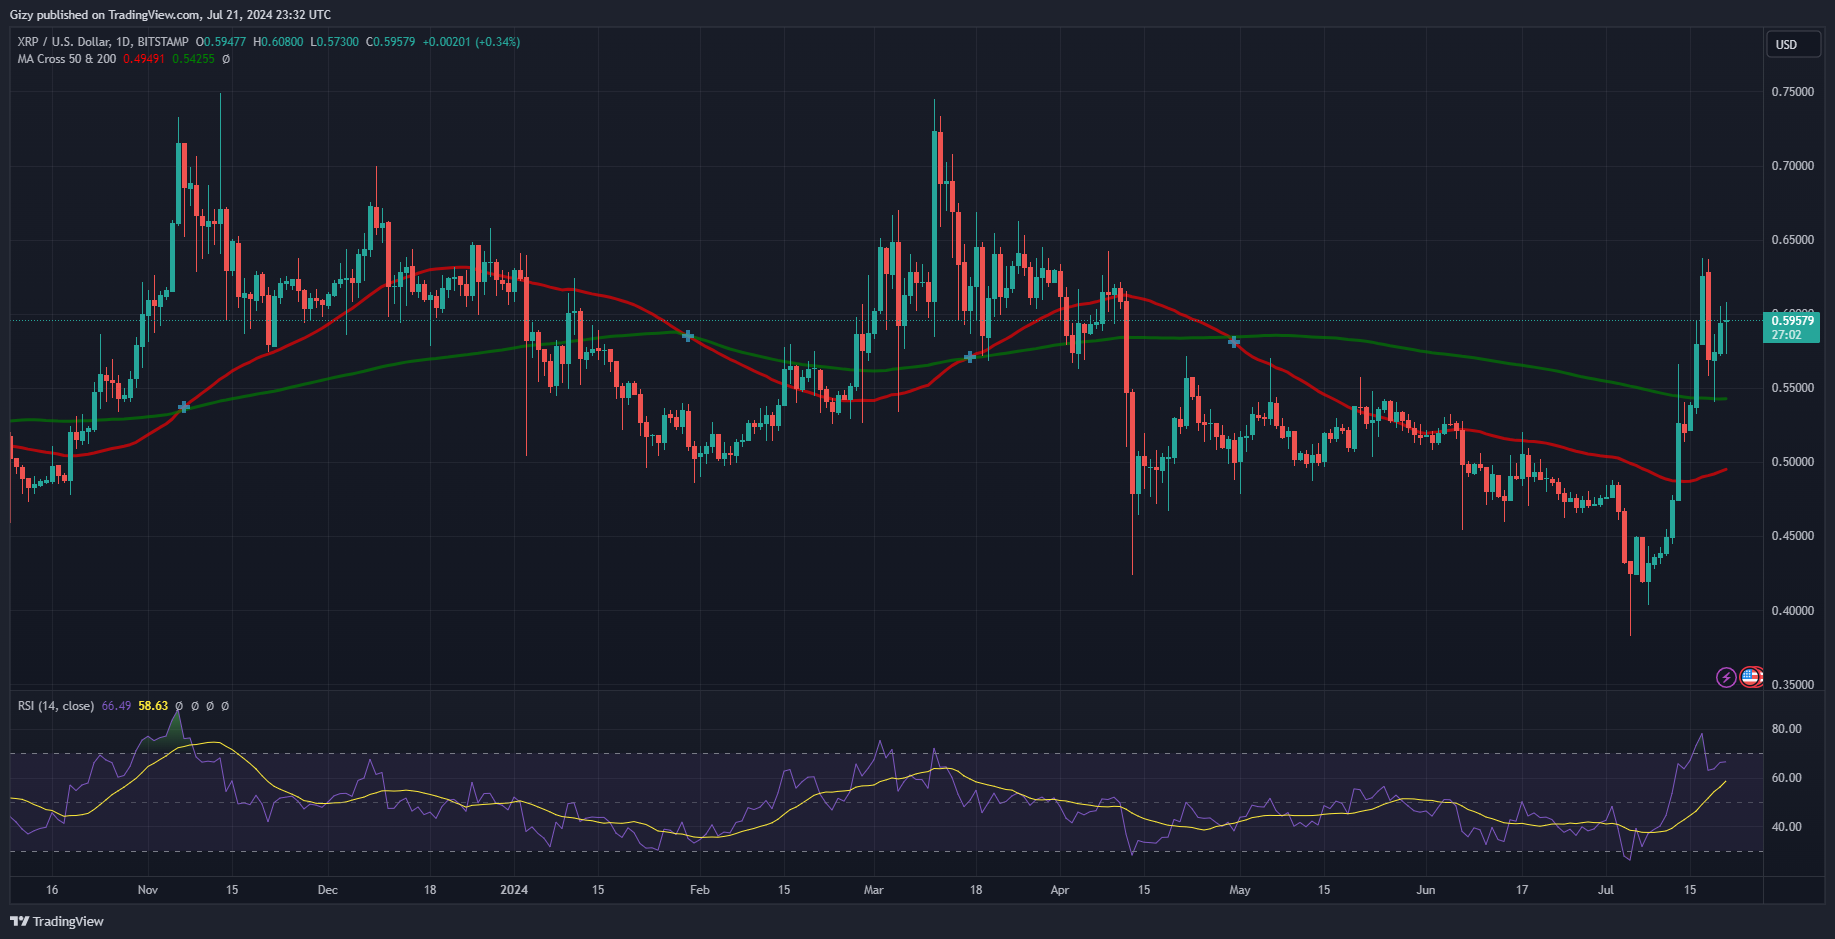
Task: Click the Feb label on the time axis
Action: 700,890
